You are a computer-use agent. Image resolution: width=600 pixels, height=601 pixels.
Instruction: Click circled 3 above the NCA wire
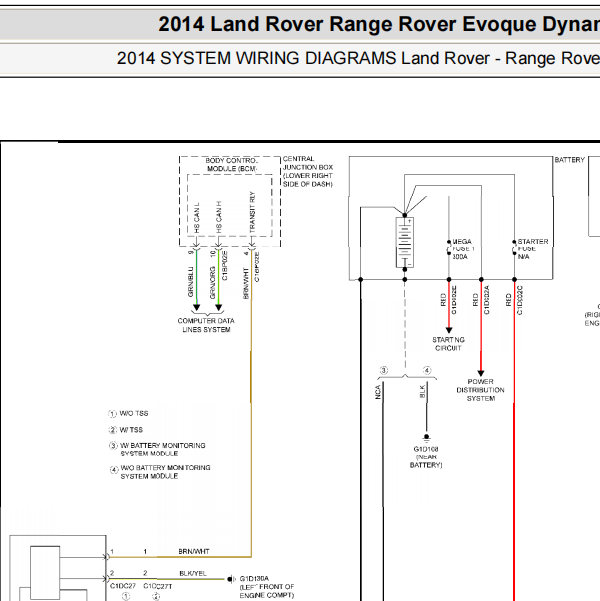[384, 370]
